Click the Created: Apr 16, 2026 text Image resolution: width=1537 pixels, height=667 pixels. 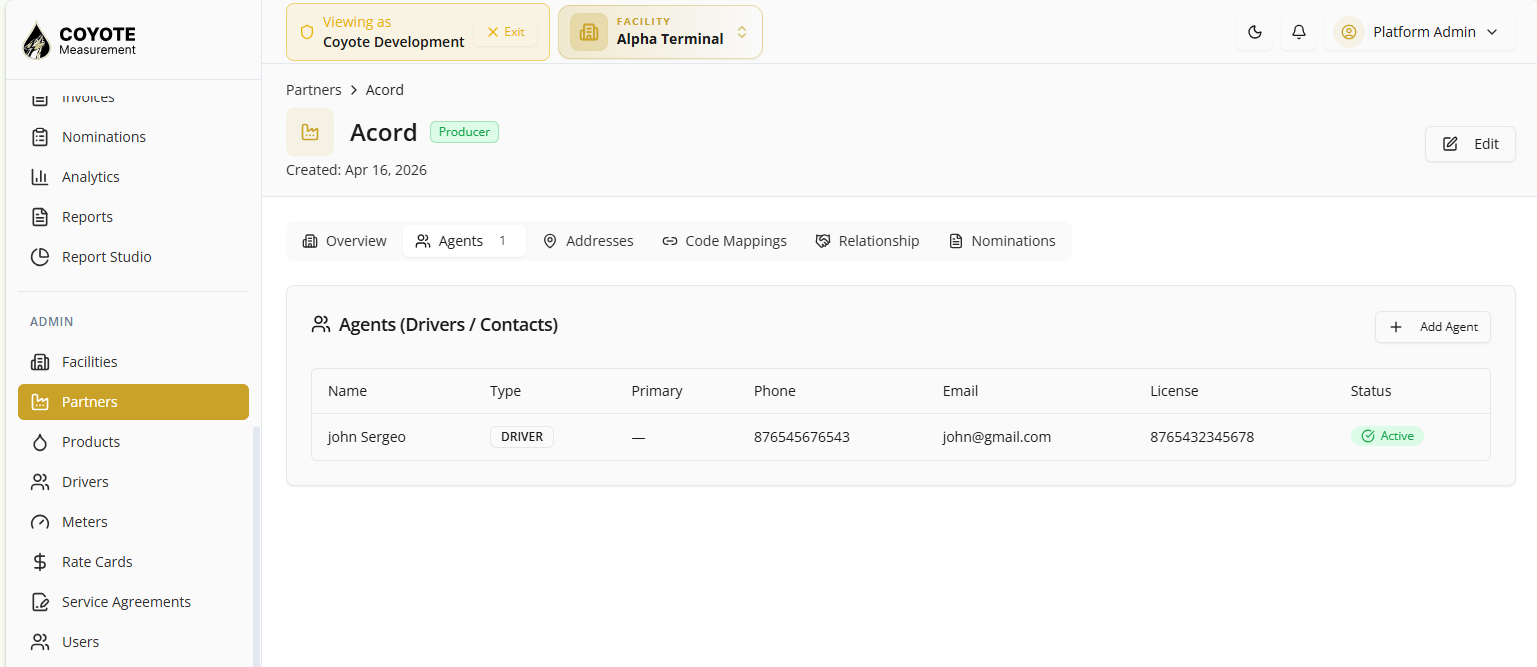356,170
